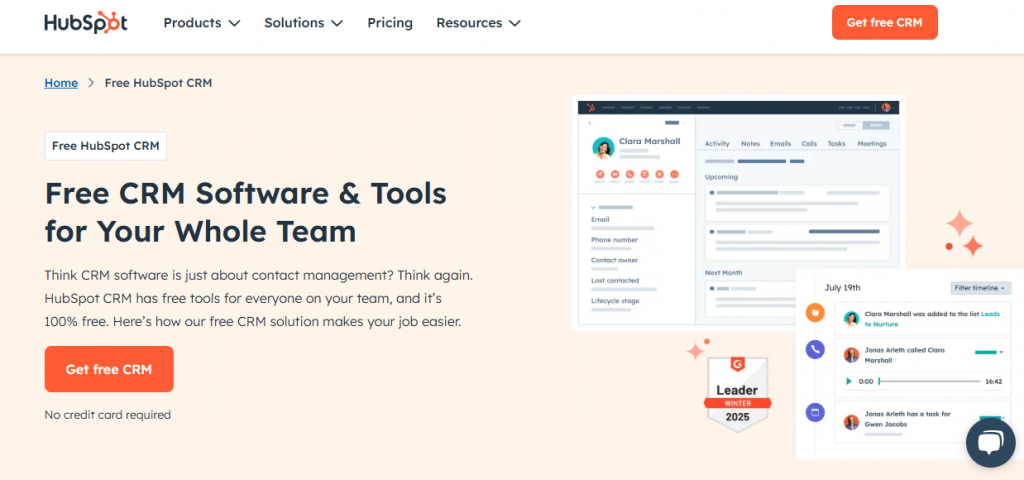1024x480 pixels.
Task: Click HubSpot sprocket icon in mockup top bar
Action: (591, 107)
